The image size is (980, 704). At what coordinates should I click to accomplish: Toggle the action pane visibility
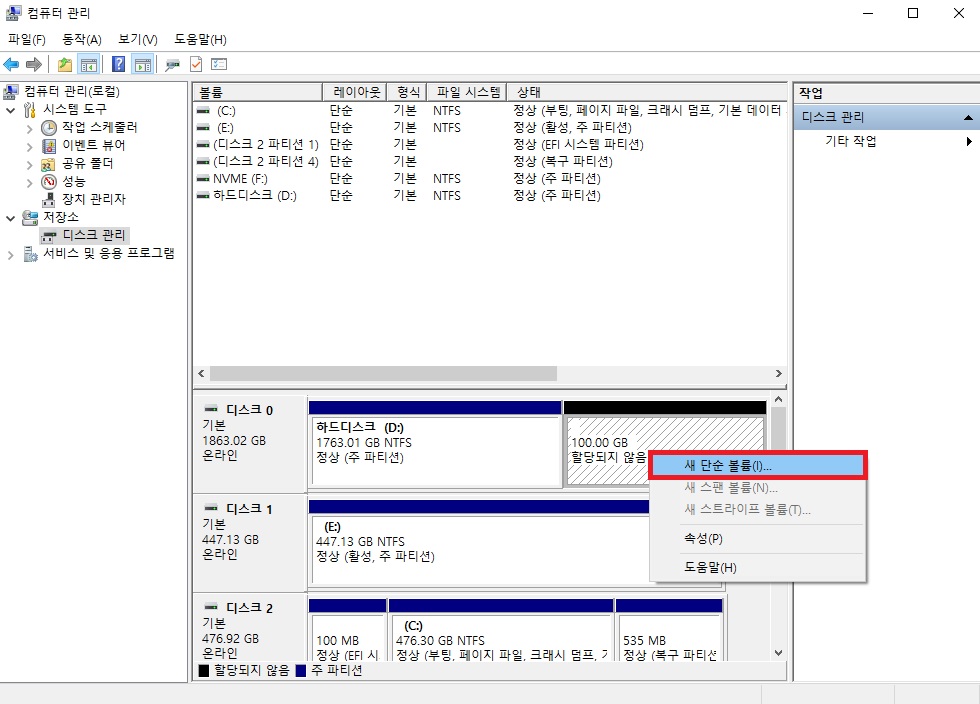click(141, 64)
